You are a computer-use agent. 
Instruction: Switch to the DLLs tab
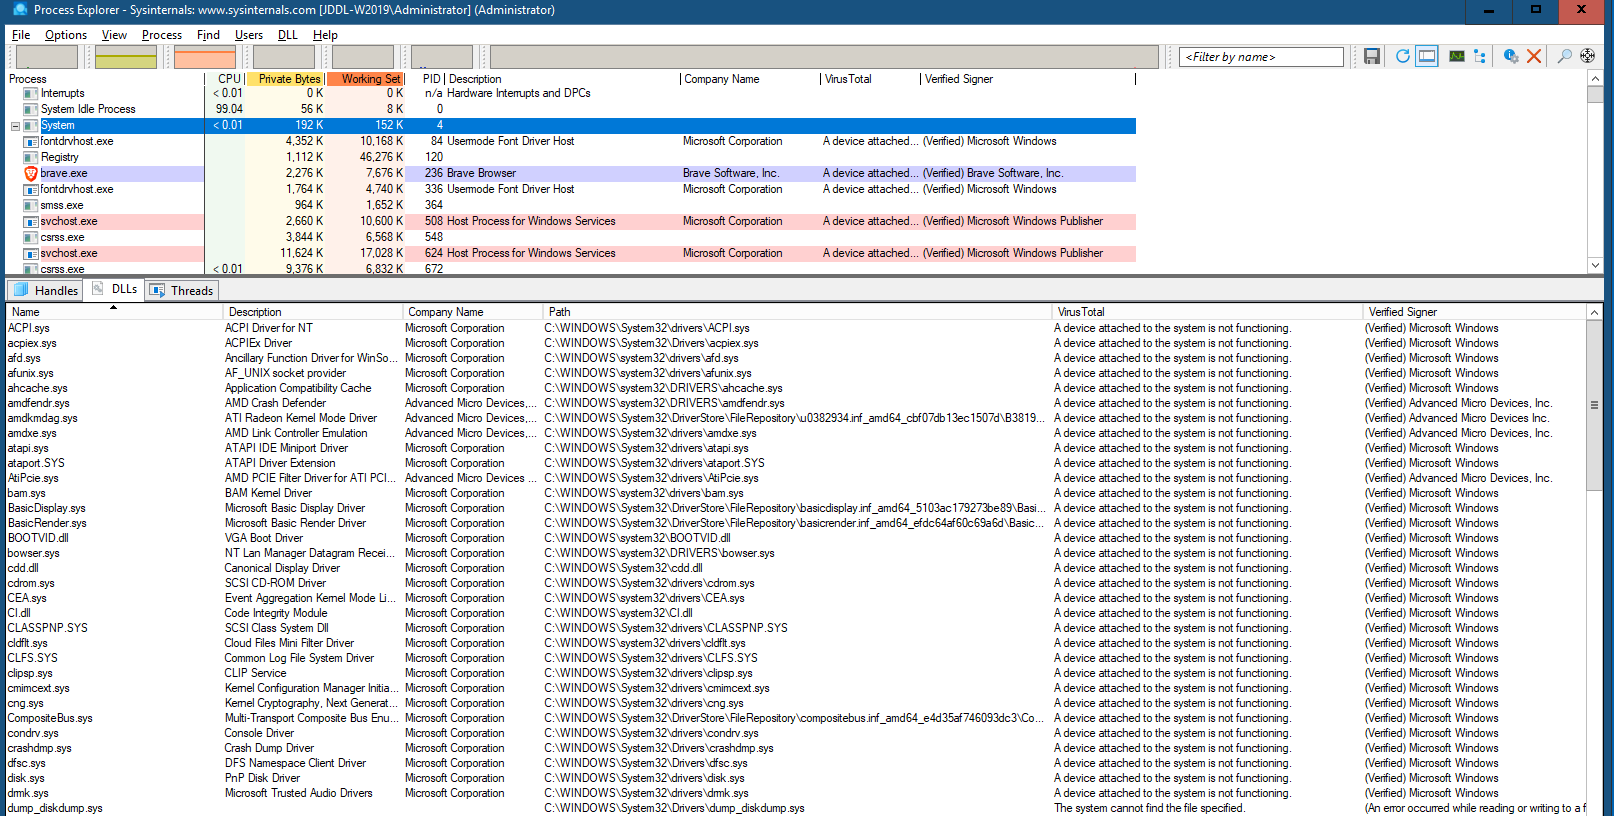[x=114, y=289]
